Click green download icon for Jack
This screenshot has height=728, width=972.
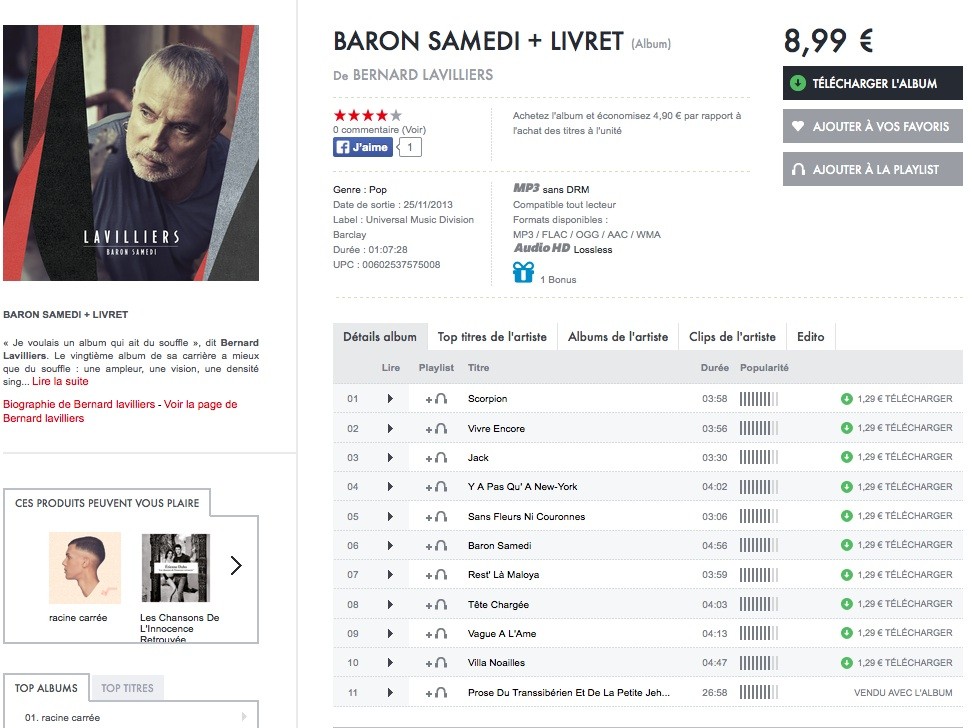tap(846, 457)
